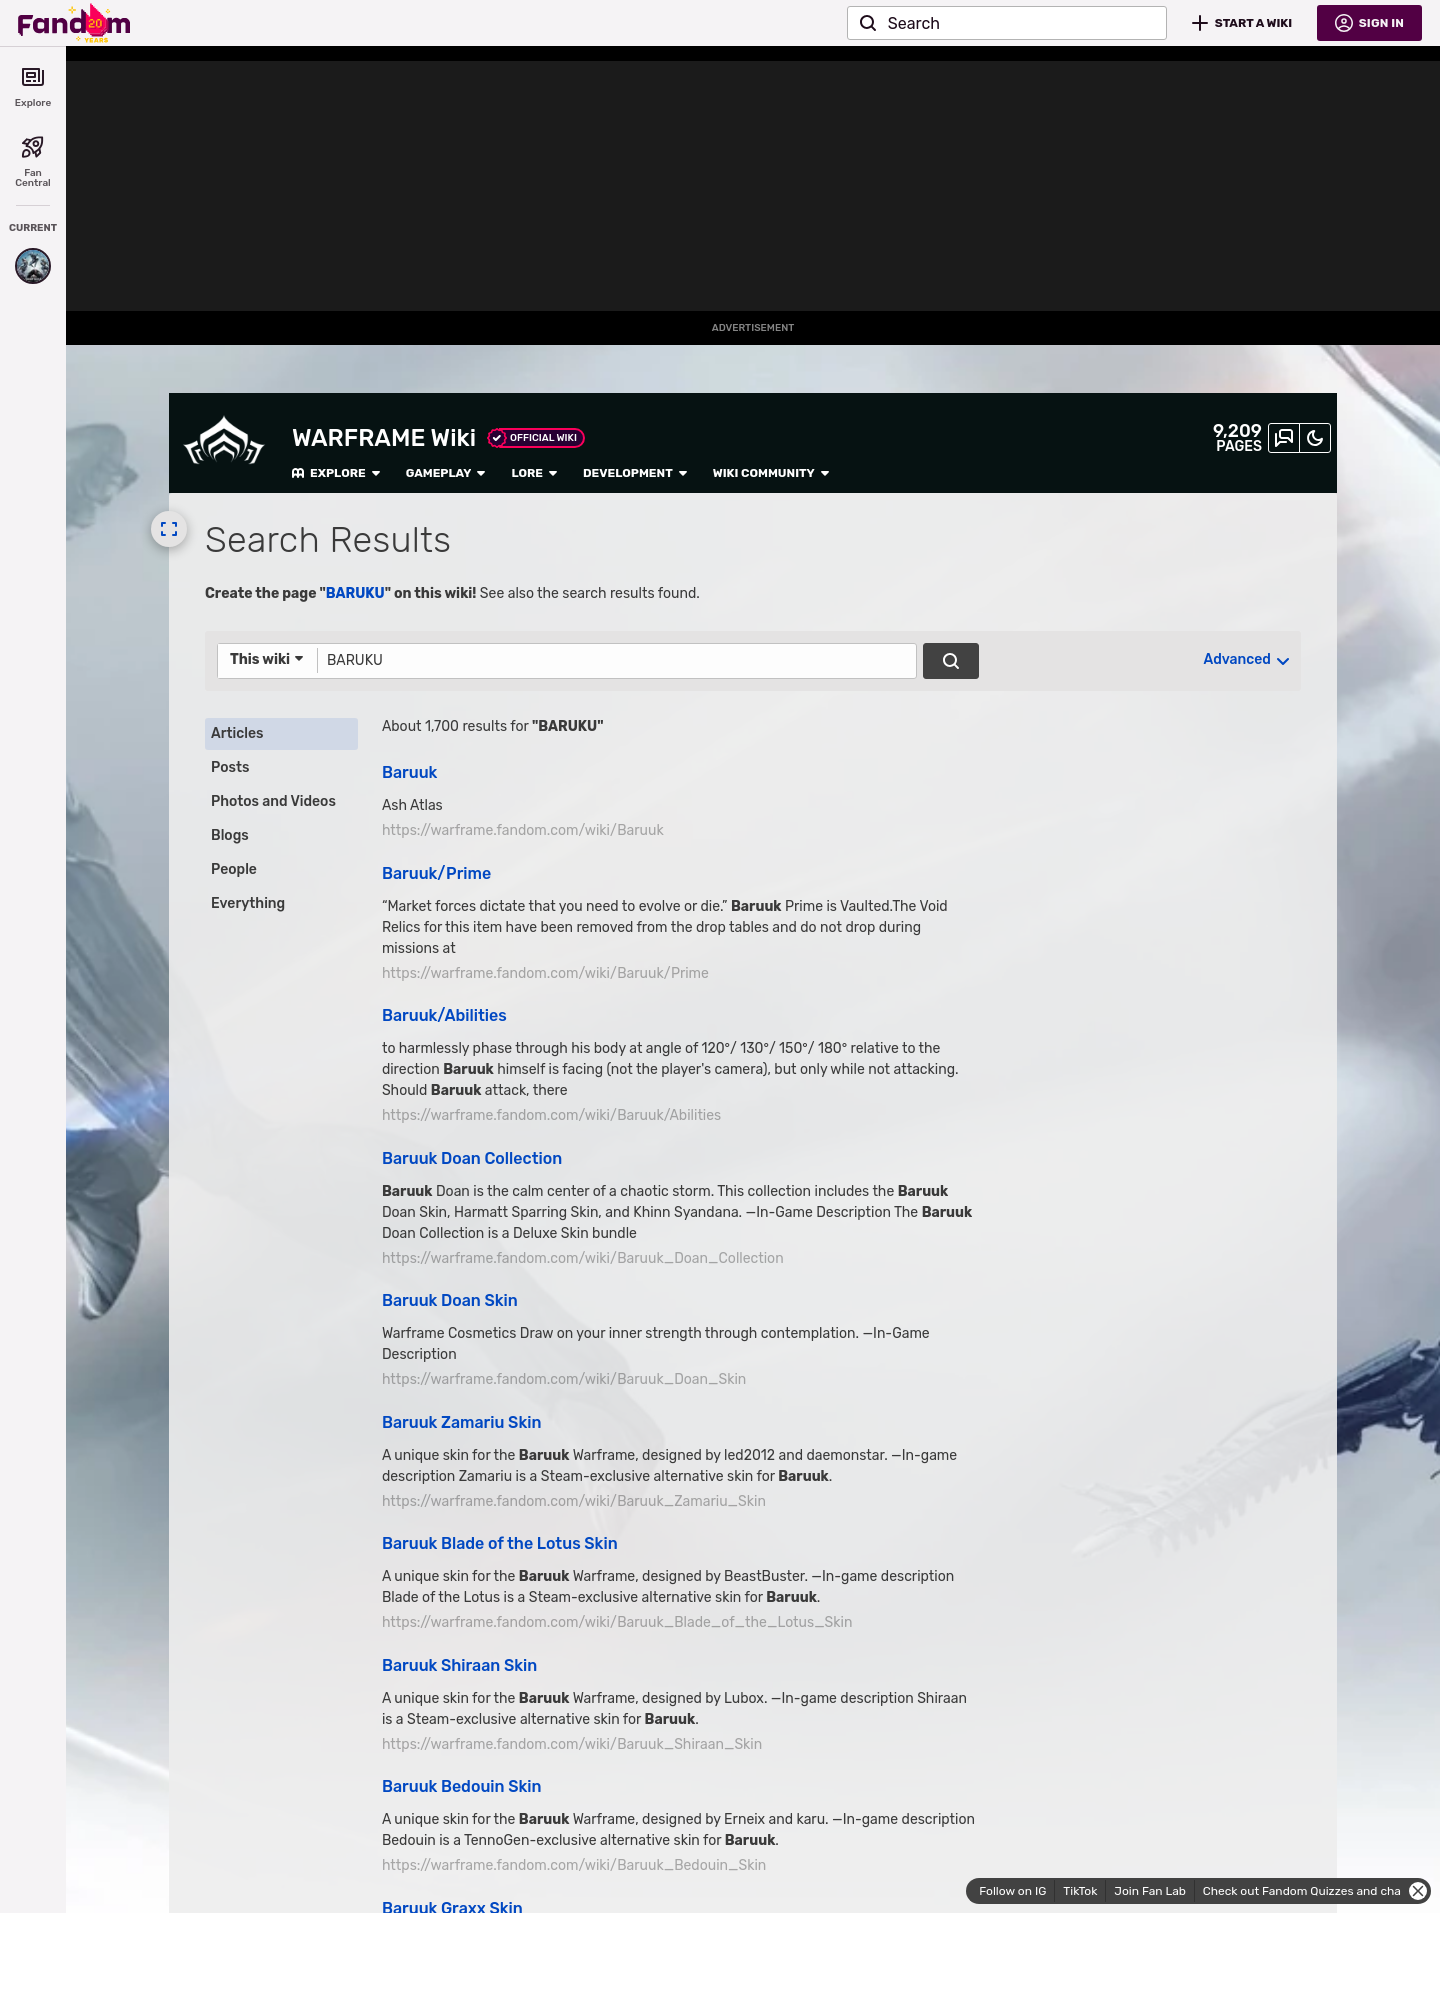Click the Baruuk_Zamariu_Skin URL text
Image resolution: width=1440 pixels, height=2000 pixels.
574,1501
